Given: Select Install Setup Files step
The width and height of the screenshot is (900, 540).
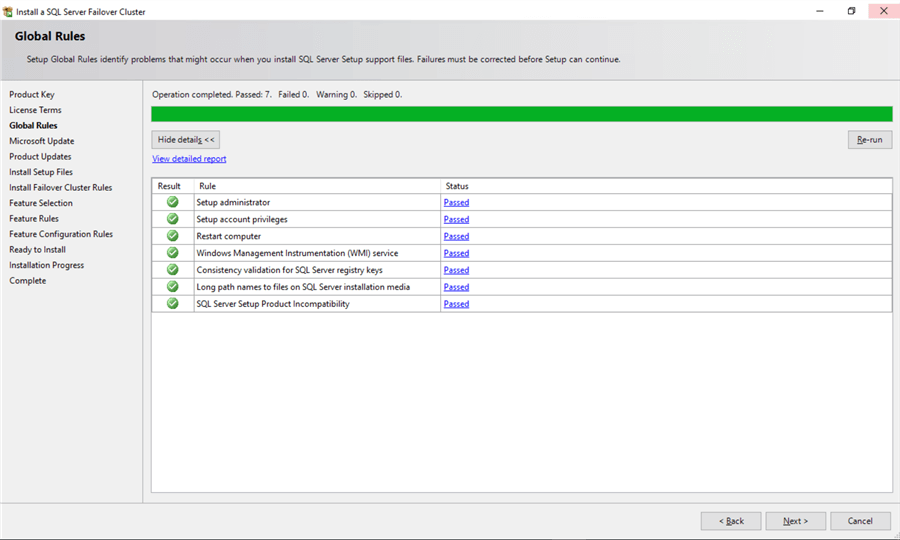Looking at the screenshot, I should click(x=41, y=172).
